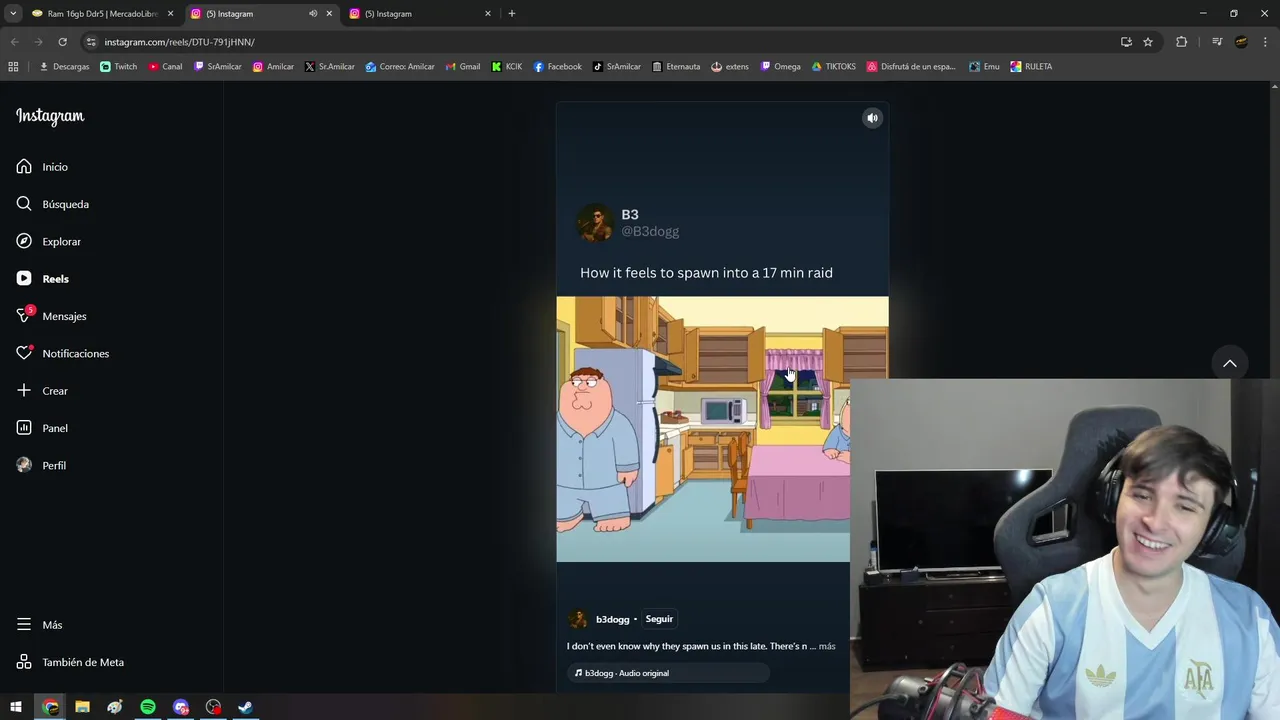This screenshot has width=1280, height=720.
Task: Open media controls in Chrome toolbar
Action: pos(1217,42)
